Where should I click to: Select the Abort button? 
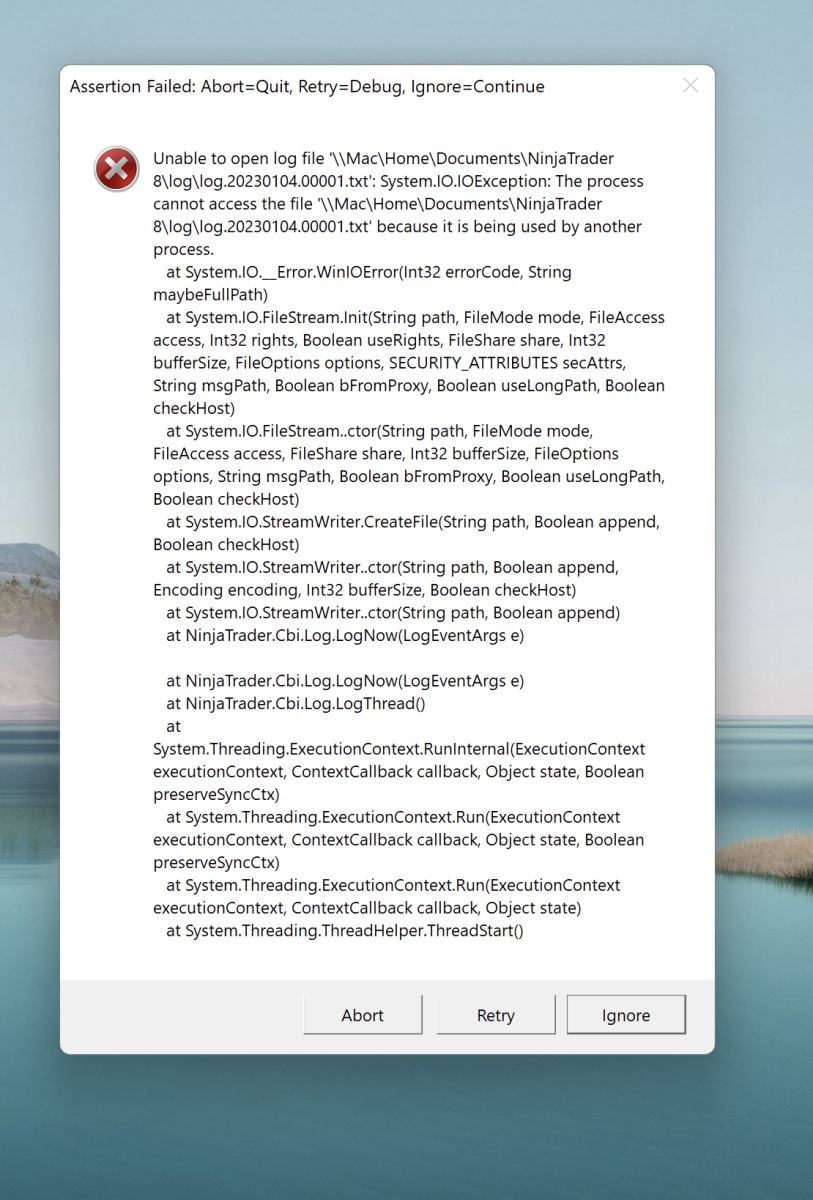[362, 1014]
